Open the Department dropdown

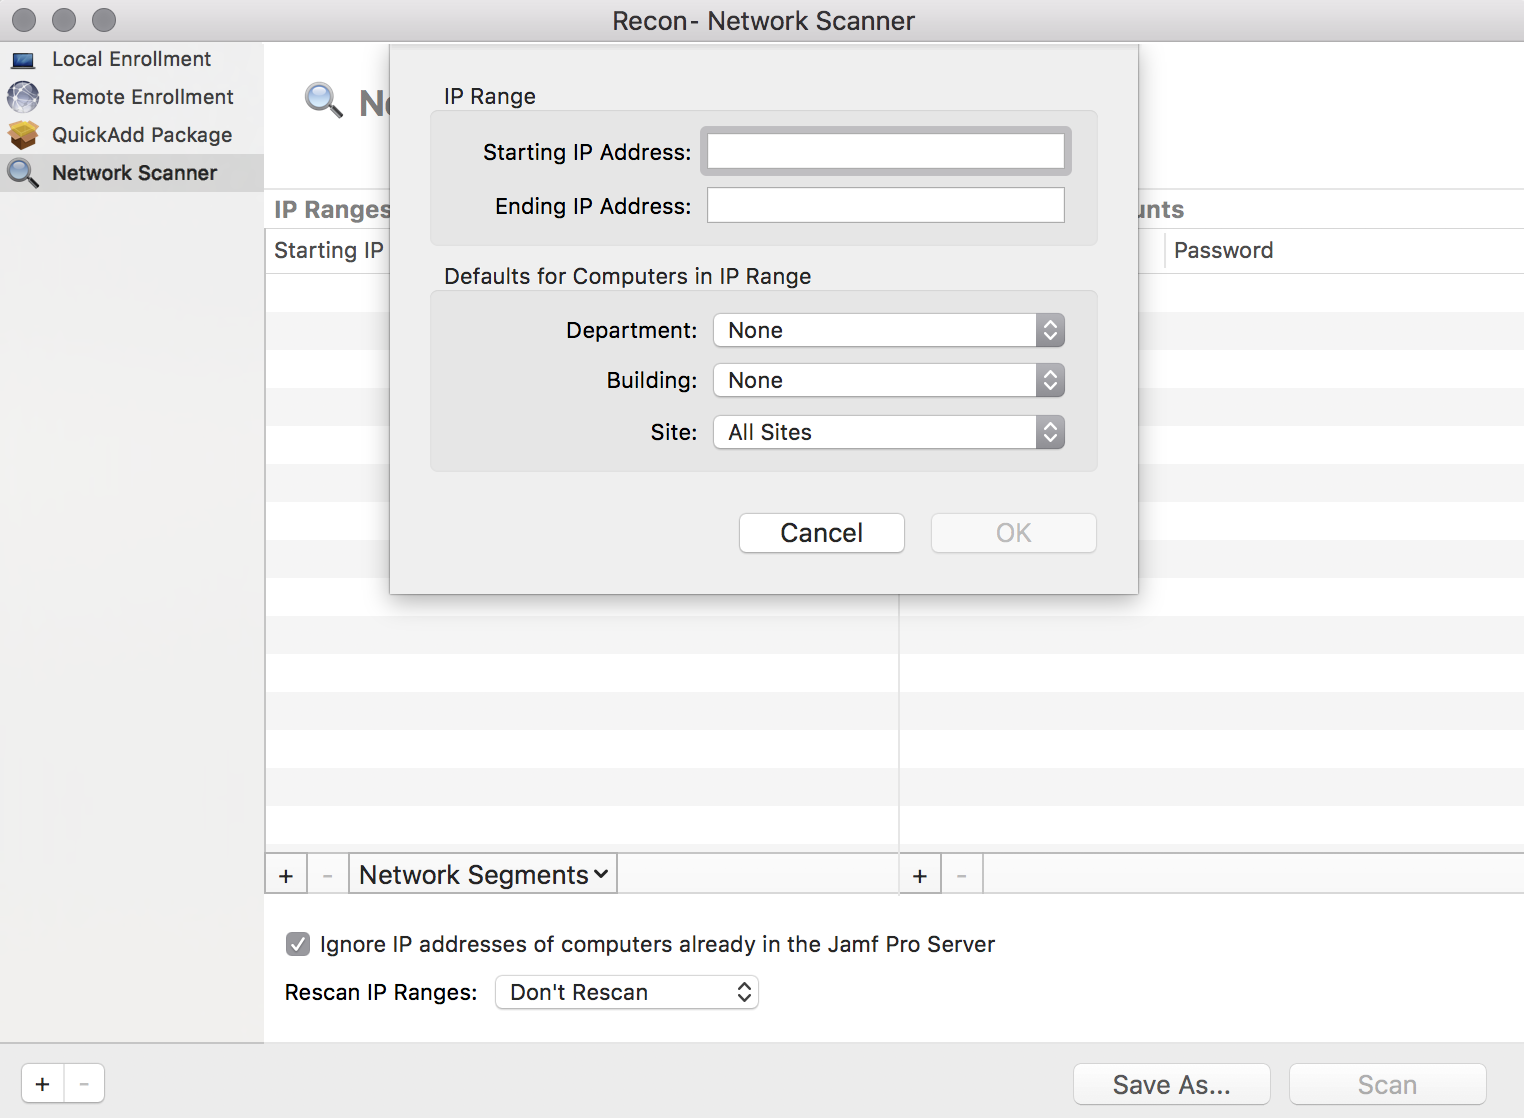coord(888,331)
